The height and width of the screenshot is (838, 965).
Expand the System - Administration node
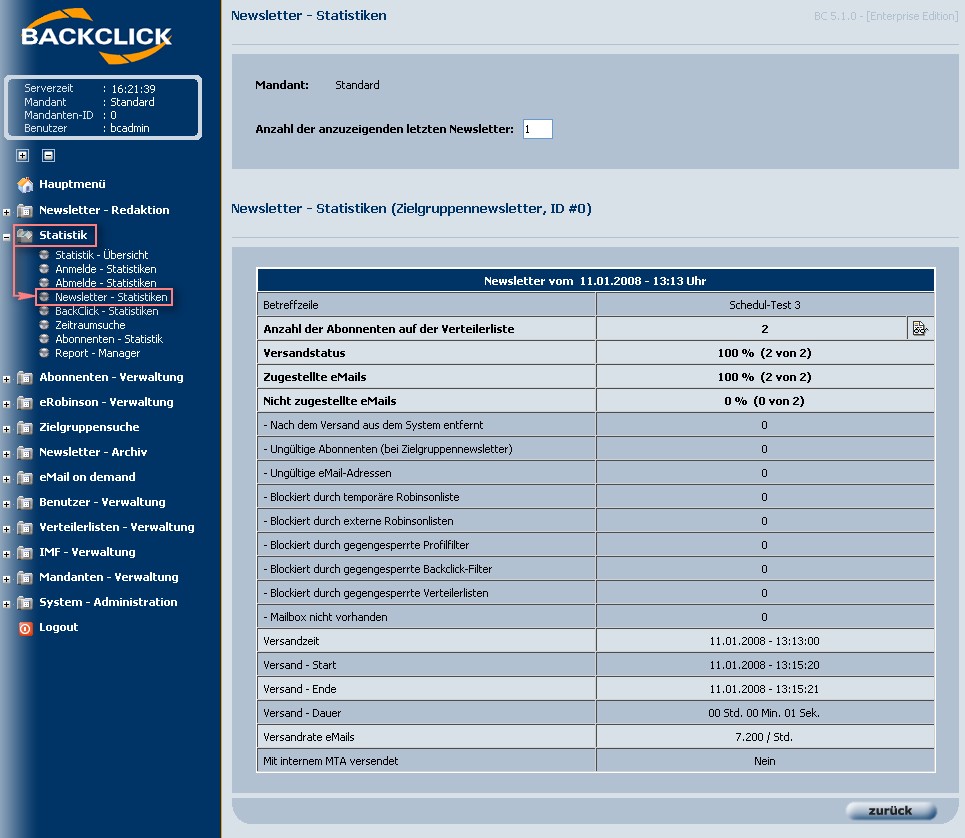[6, 604]
